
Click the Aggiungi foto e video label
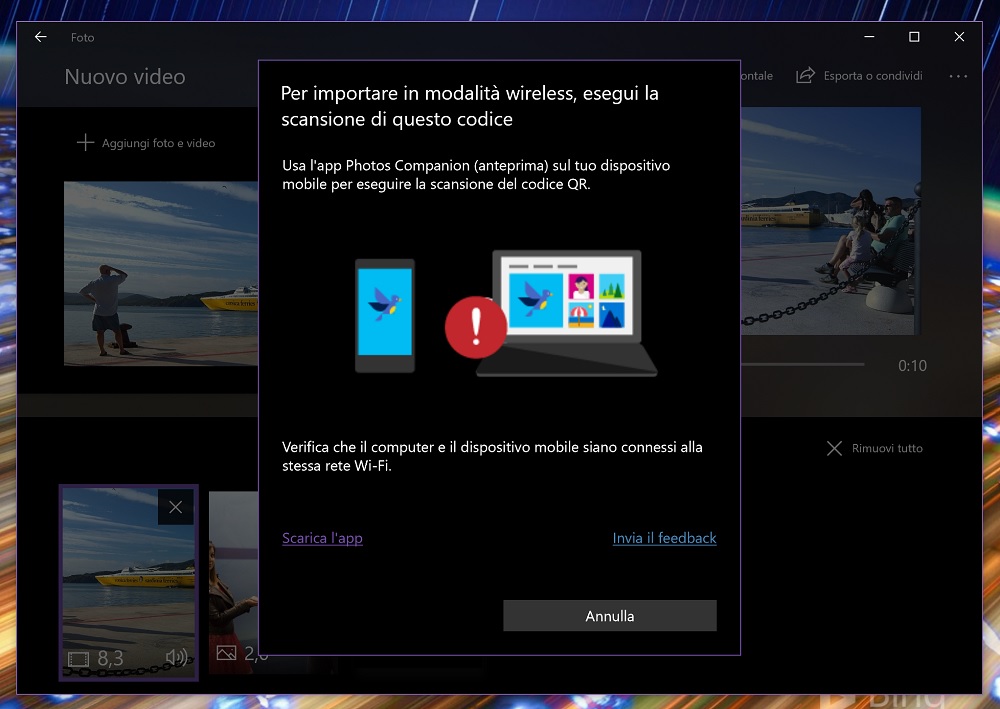(x=159, y=143)
